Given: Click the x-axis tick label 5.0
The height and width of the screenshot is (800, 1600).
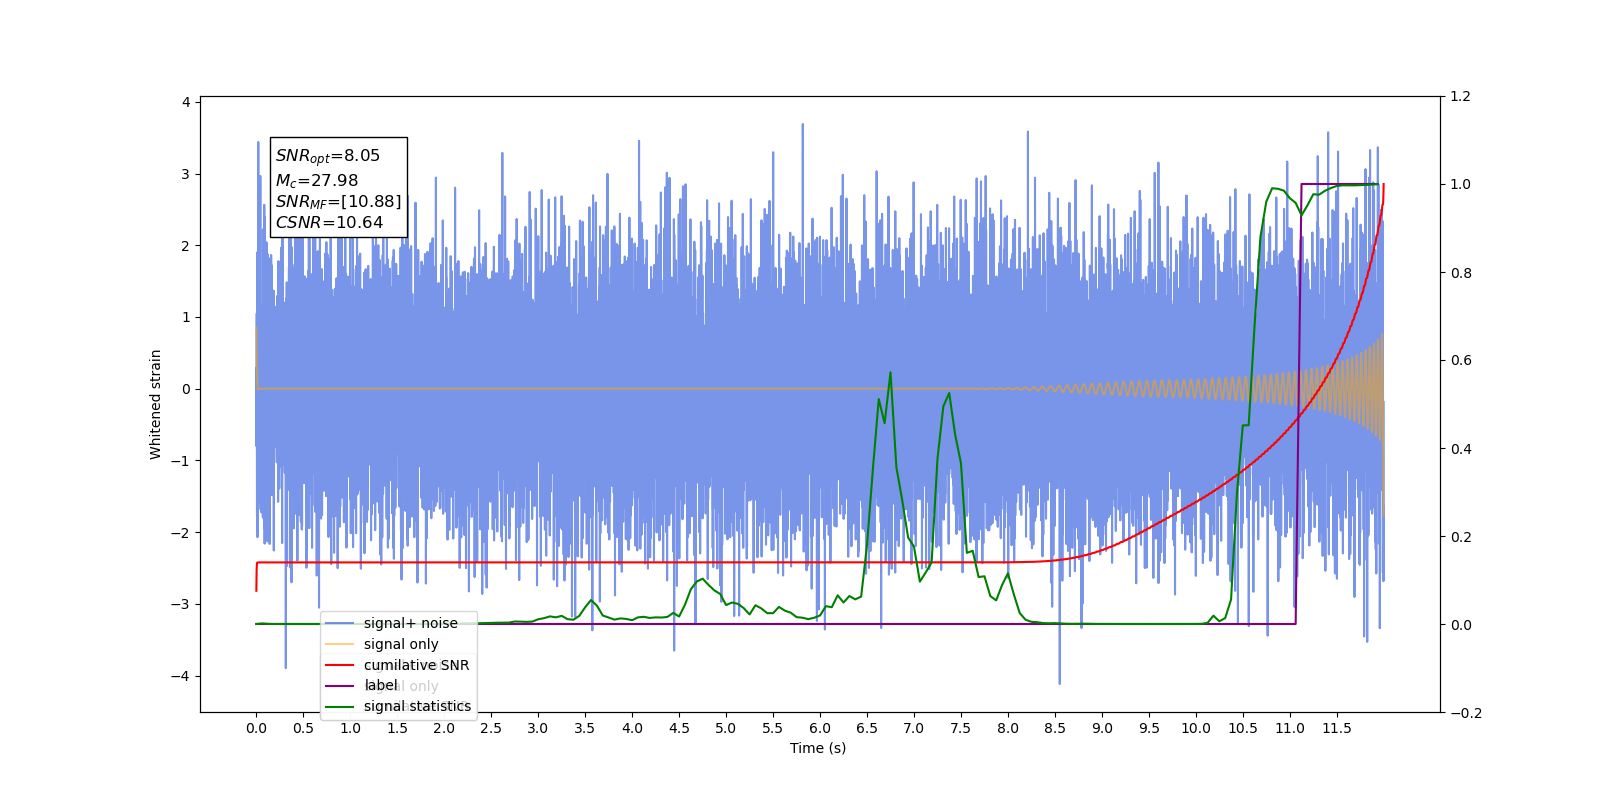Looking at the screenshot, I should click(726, 728).
